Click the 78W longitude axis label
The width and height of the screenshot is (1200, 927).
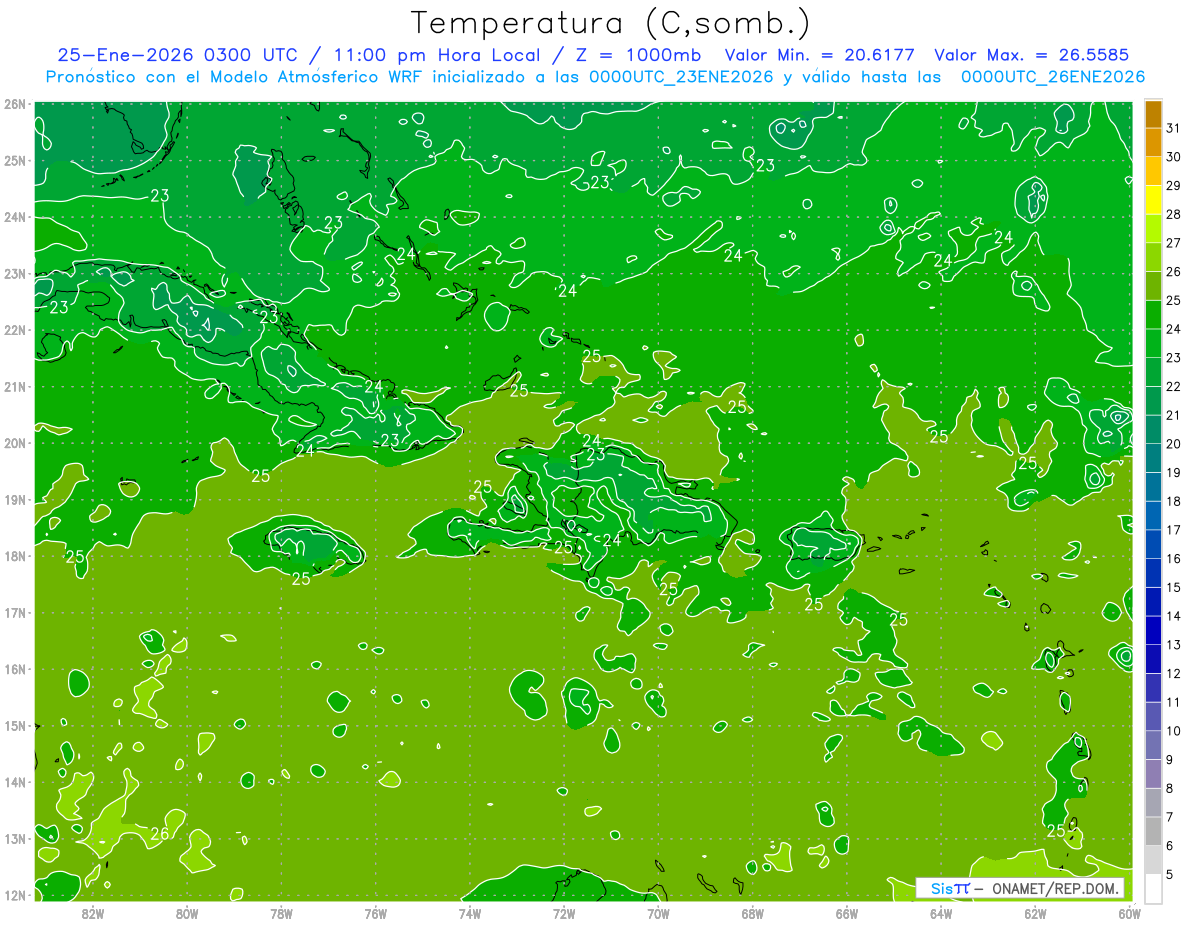pos(281,913)
